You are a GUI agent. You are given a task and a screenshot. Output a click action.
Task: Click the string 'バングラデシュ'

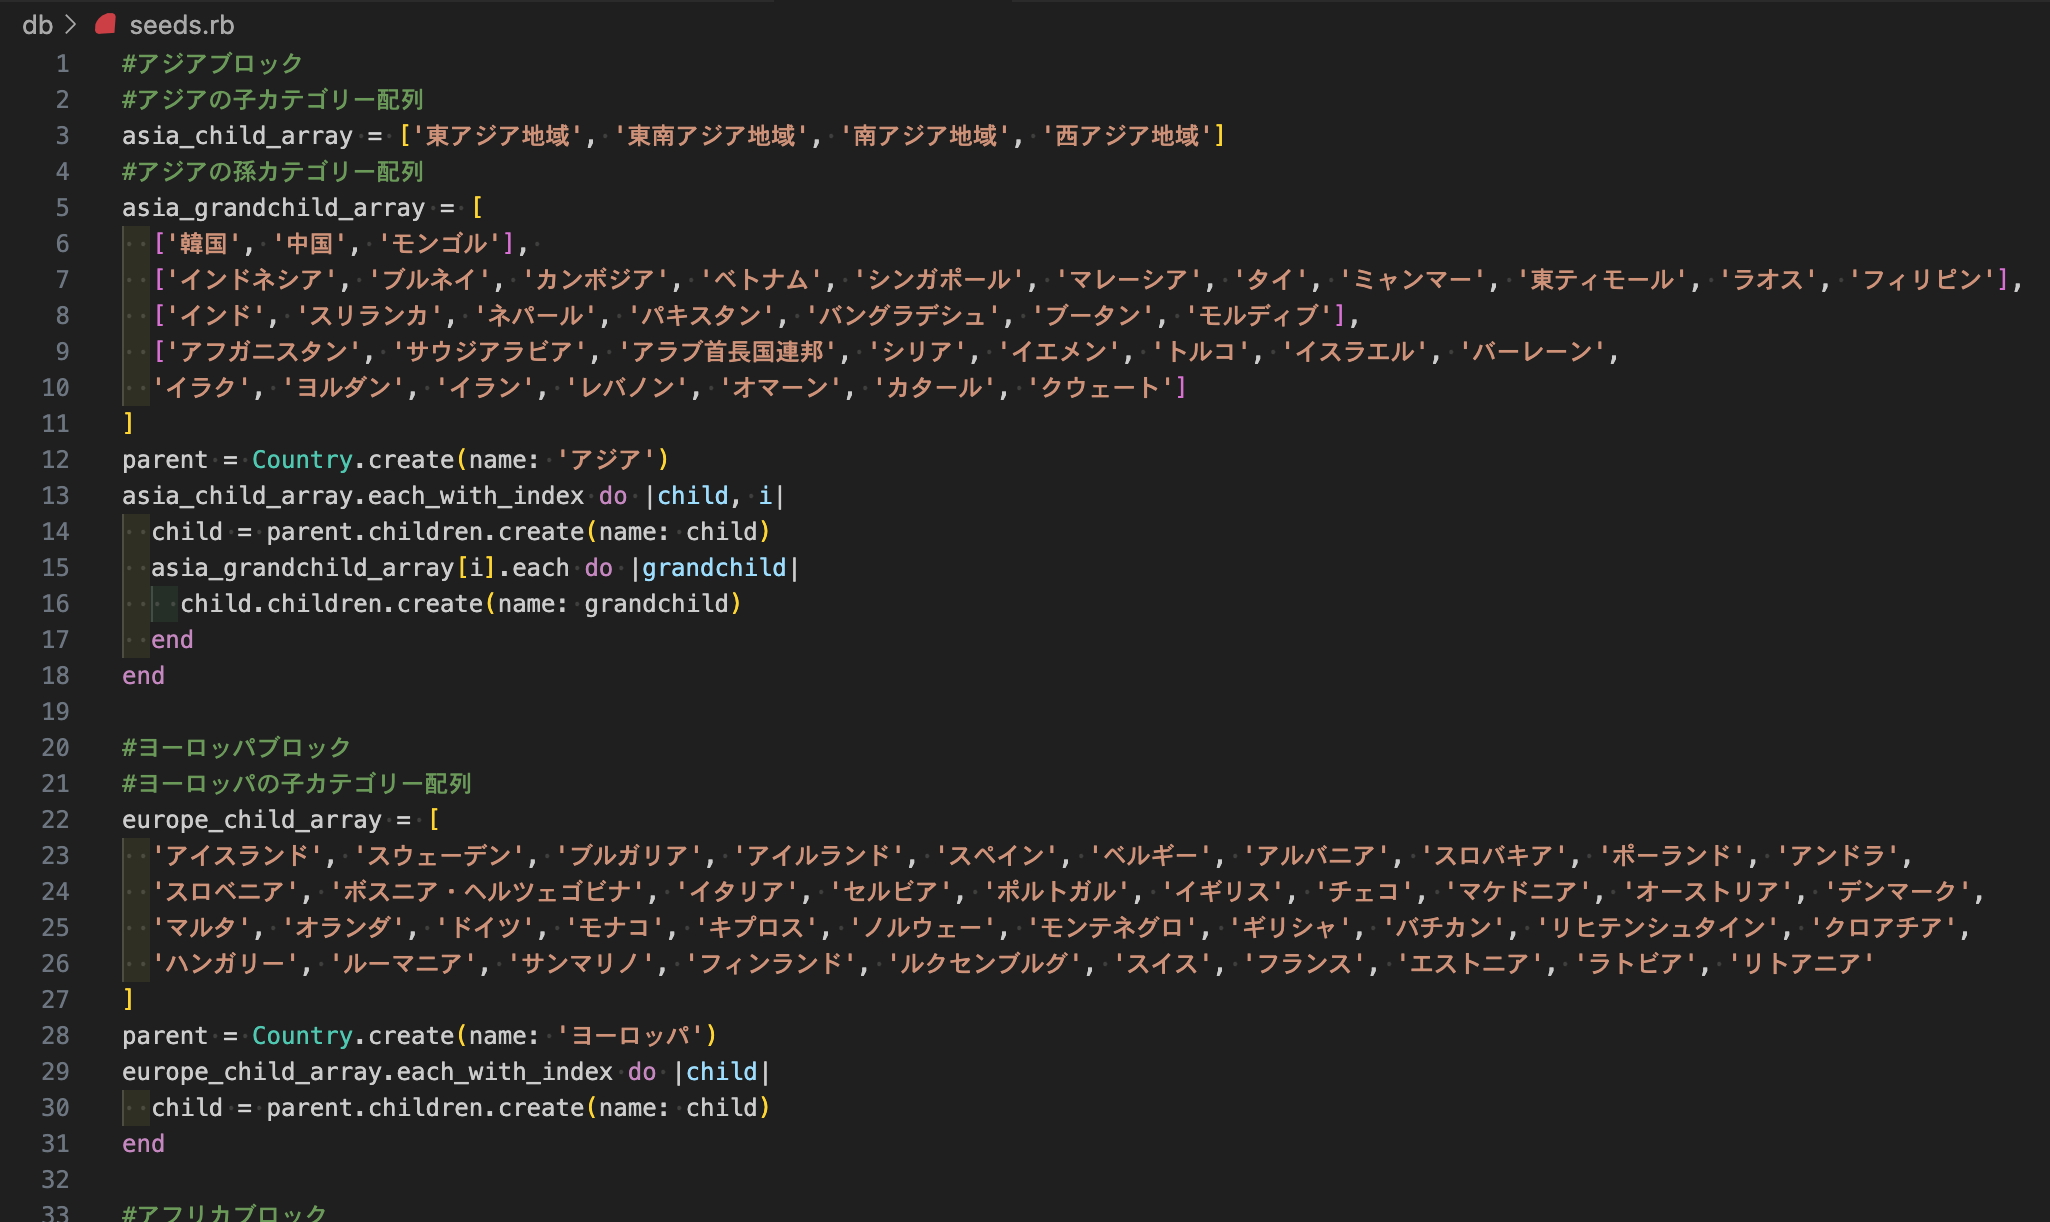point(903,316)
